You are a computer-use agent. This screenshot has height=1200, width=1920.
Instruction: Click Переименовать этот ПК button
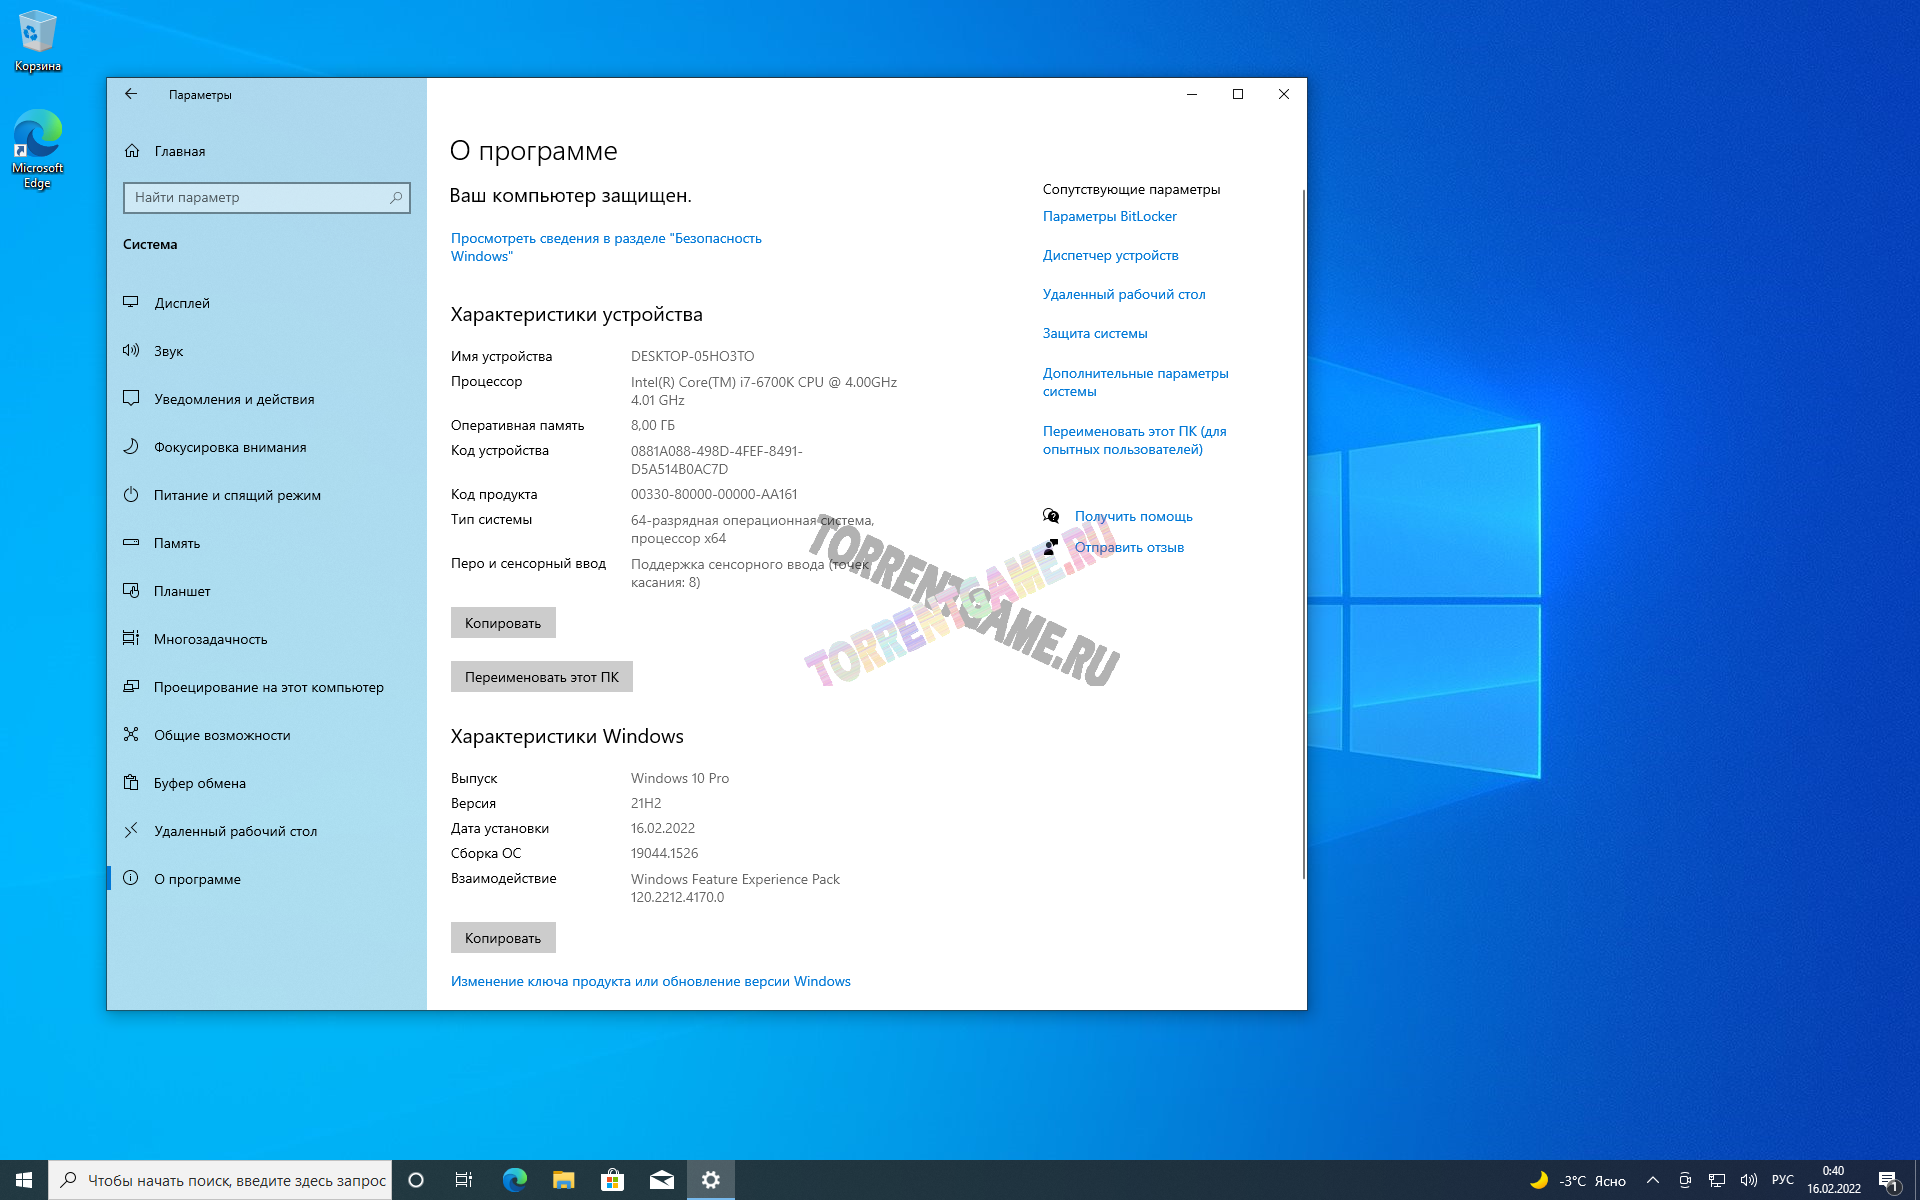pos(541,677)
